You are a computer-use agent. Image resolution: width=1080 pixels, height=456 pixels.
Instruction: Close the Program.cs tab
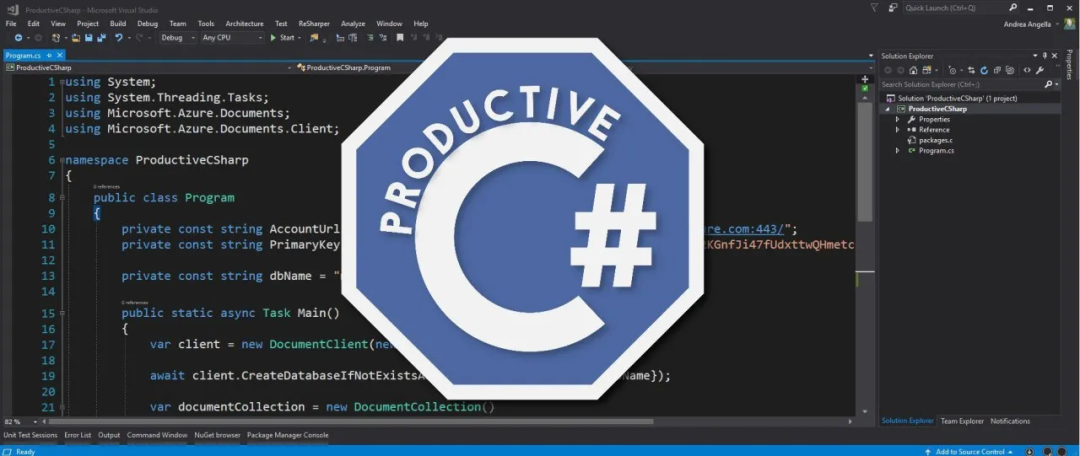point(60,55)
